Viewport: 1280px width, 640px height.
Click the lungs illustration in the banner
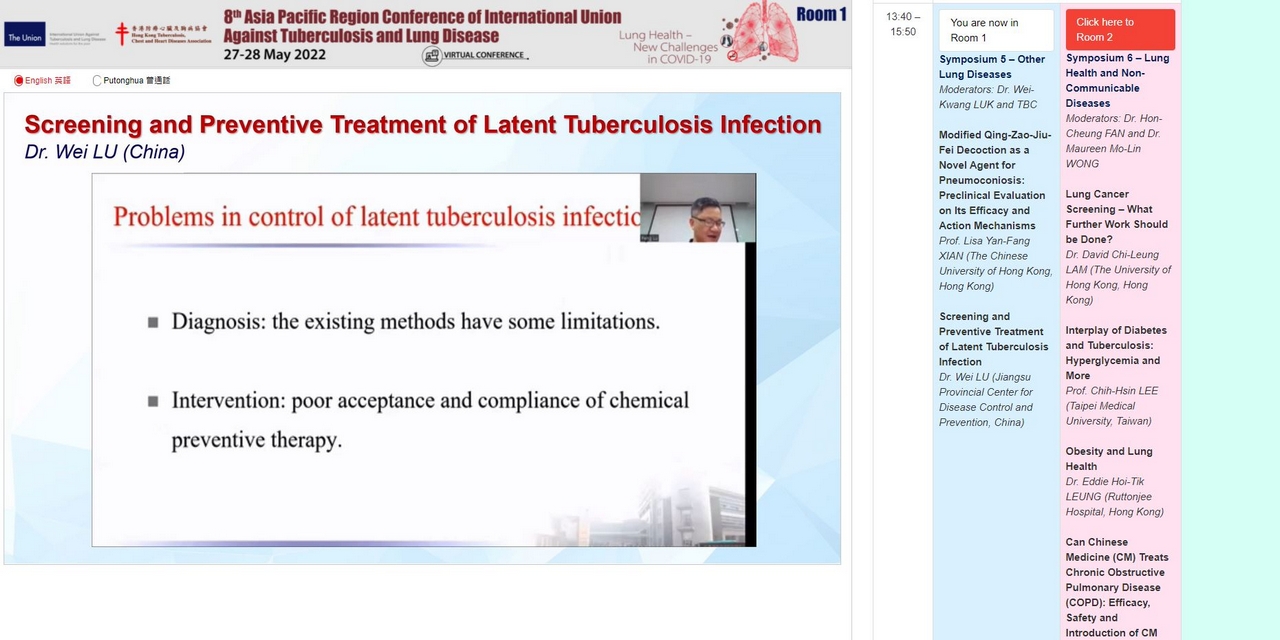click(x=765, y=32)
